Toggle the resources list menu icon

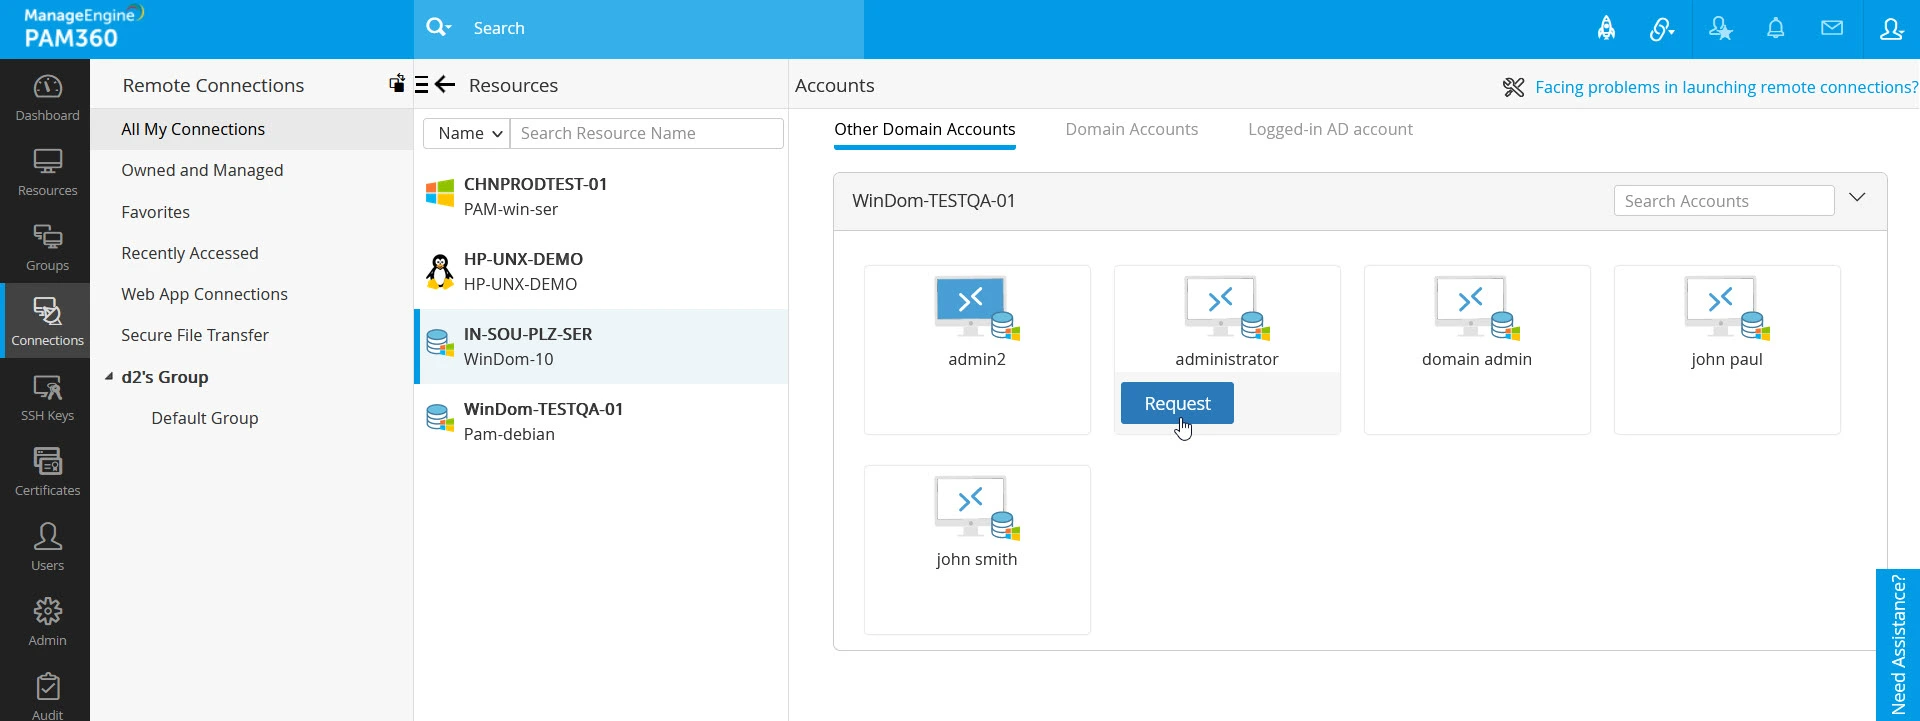click(x=422, y=85)
